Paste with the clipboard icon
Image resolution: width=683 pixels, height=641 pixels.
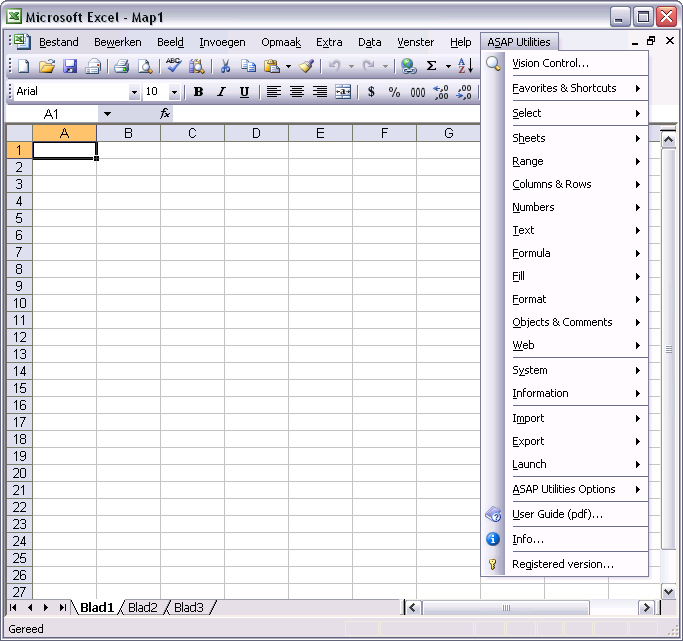(272, 66)
